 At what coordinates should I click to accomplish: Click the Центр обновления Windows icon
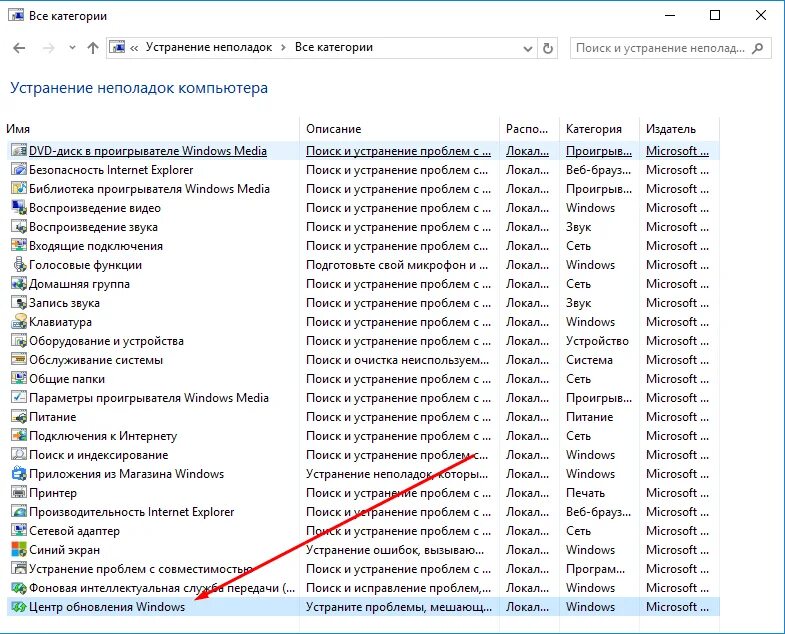(19, 607)
